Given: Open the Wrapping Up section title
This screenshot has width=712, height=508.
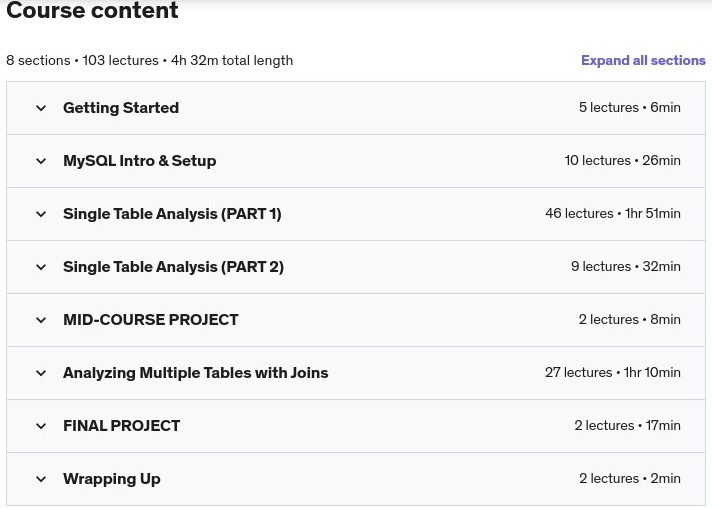Looking at the screenshot, I should [x=111, y=479].
